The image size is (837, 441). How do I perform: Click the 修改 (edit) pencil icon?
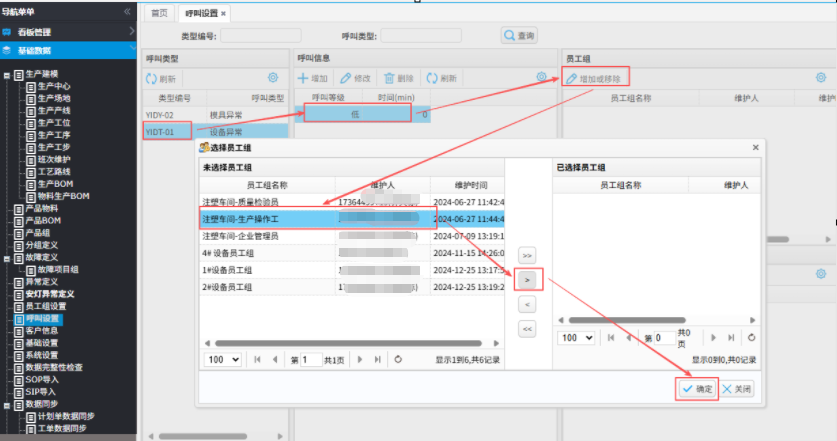pos(346,77)
